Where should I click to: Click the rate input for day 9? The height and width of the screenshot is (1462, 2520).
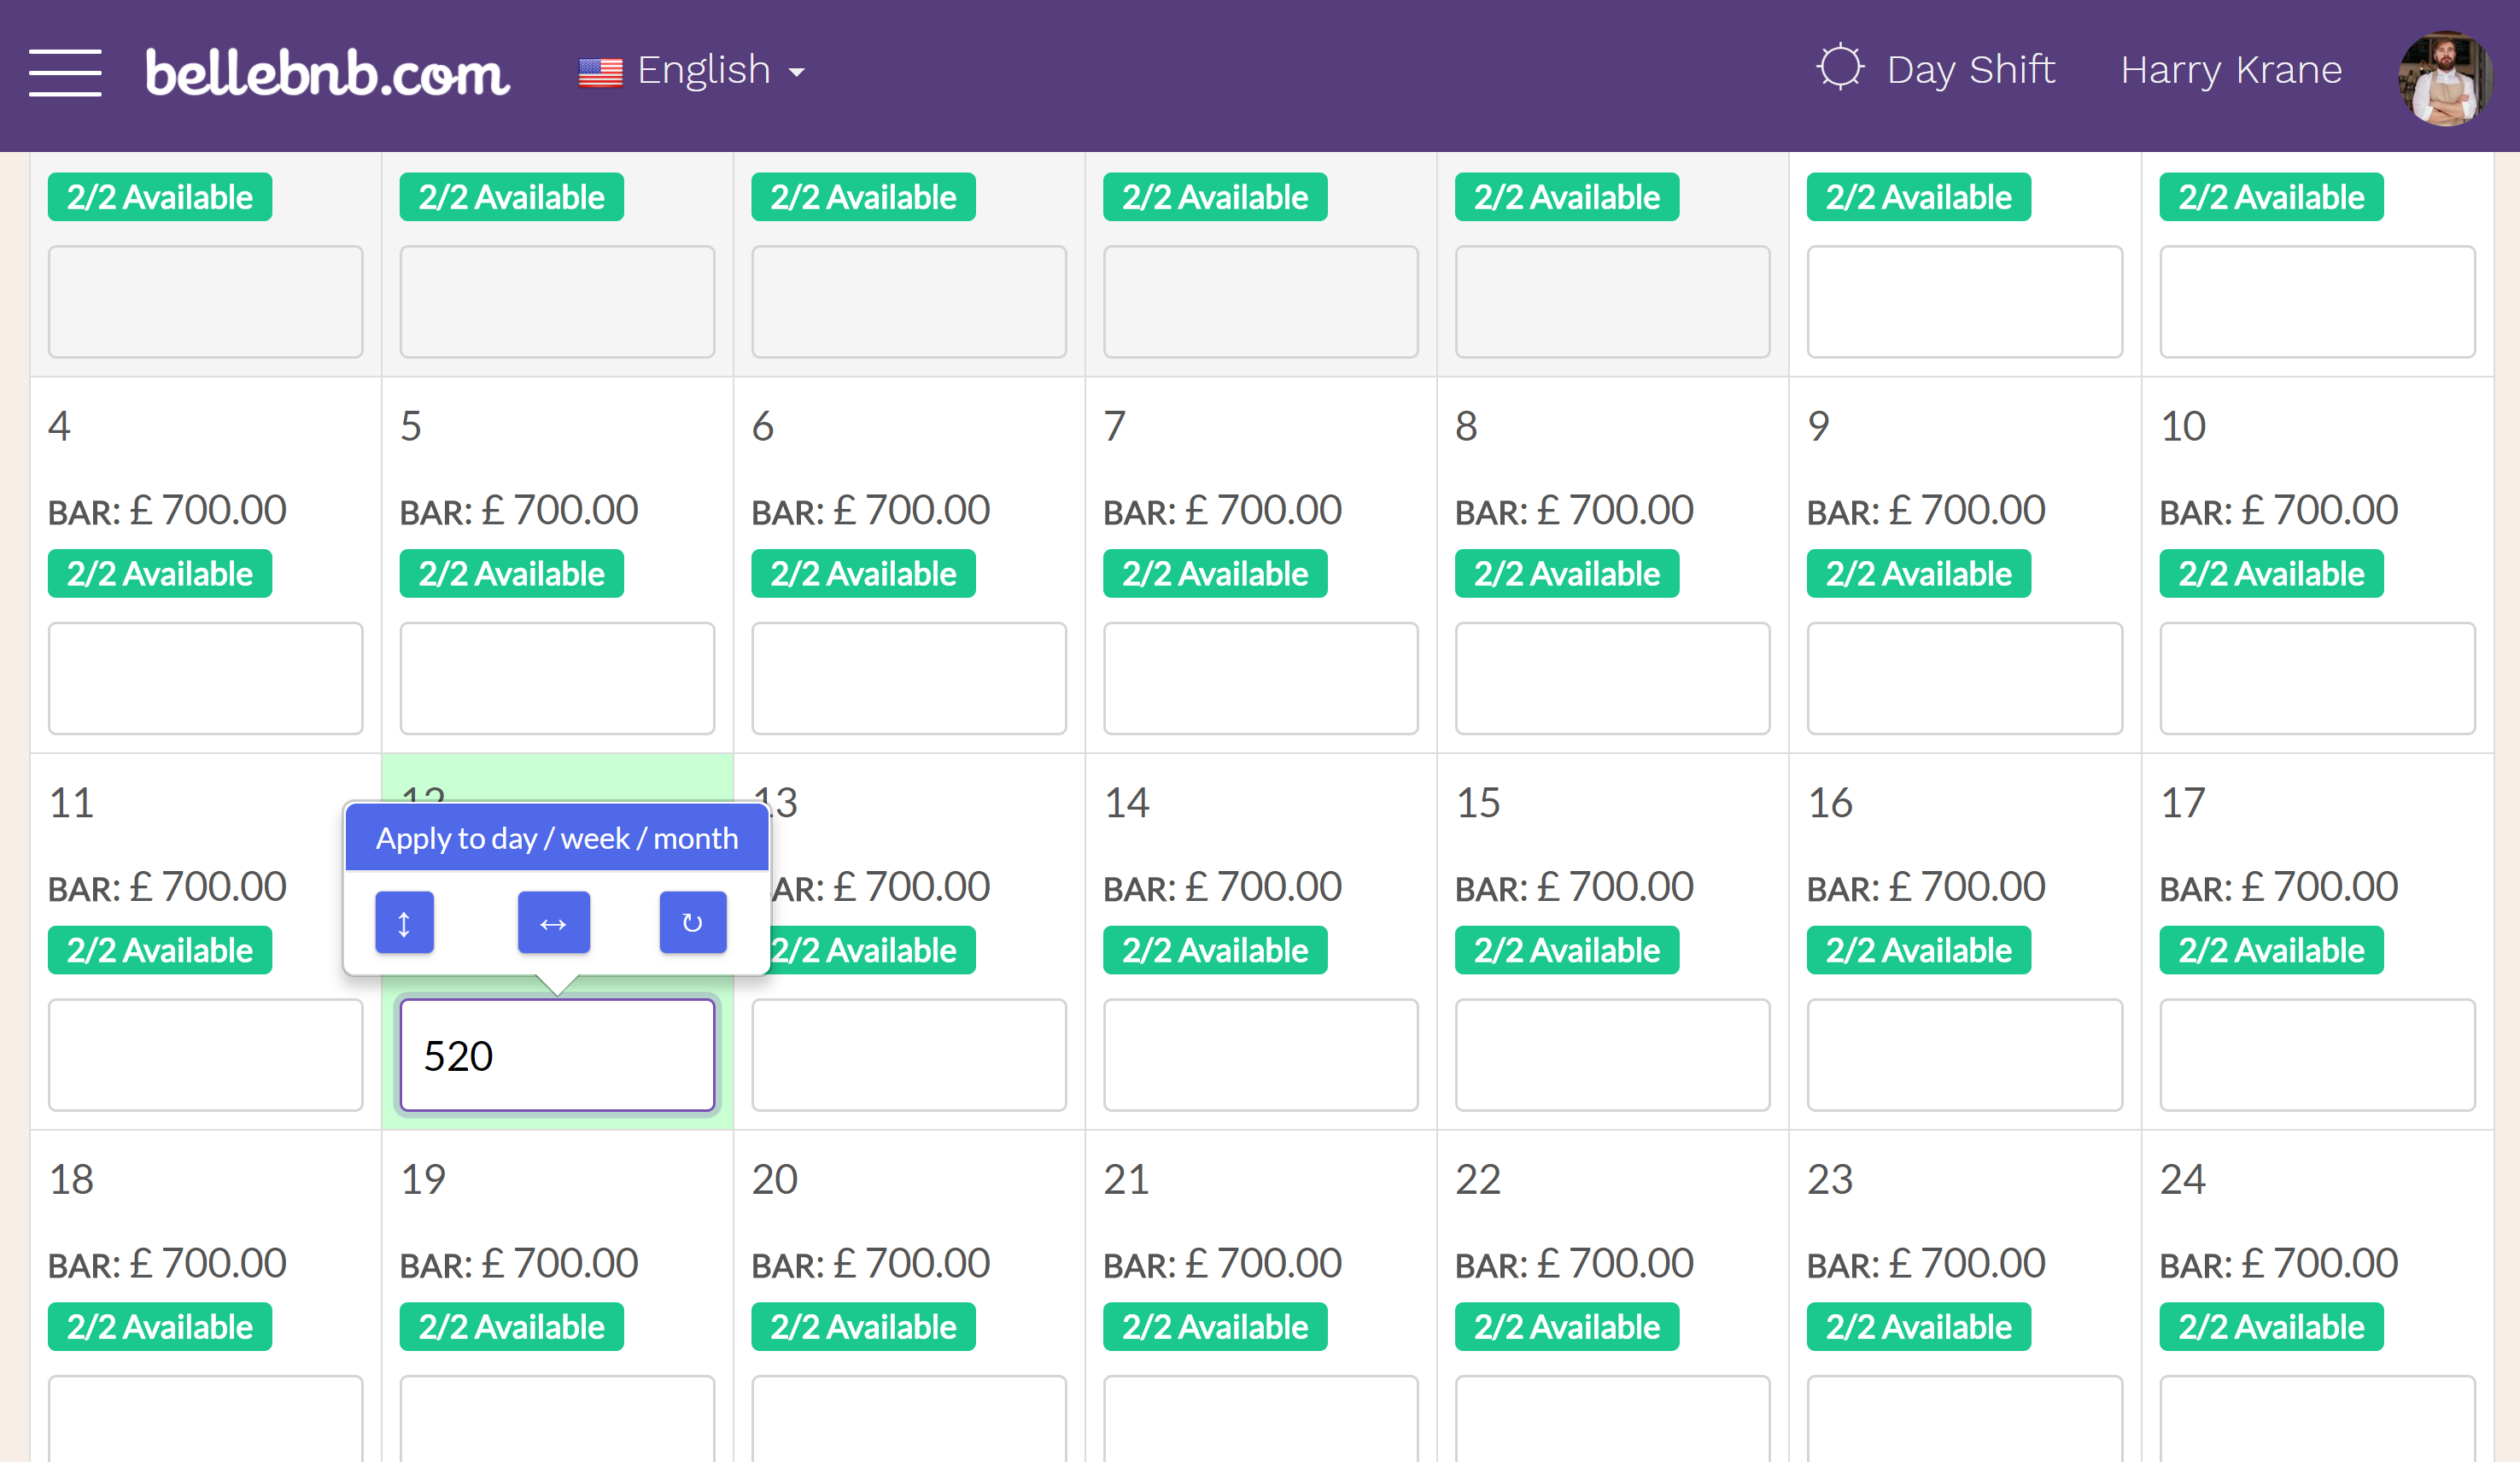(1964, 678)
